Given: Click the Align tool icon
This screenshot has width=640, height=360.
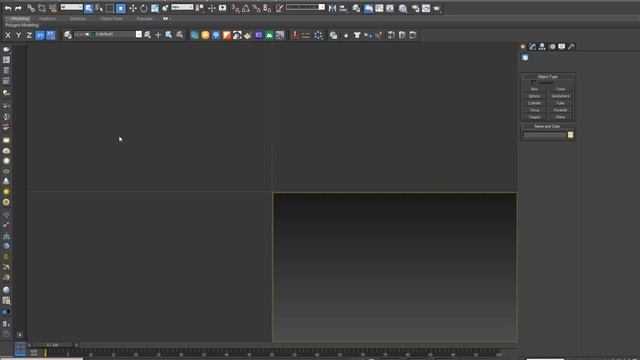Looking at the screenshot, I should 343,8.
